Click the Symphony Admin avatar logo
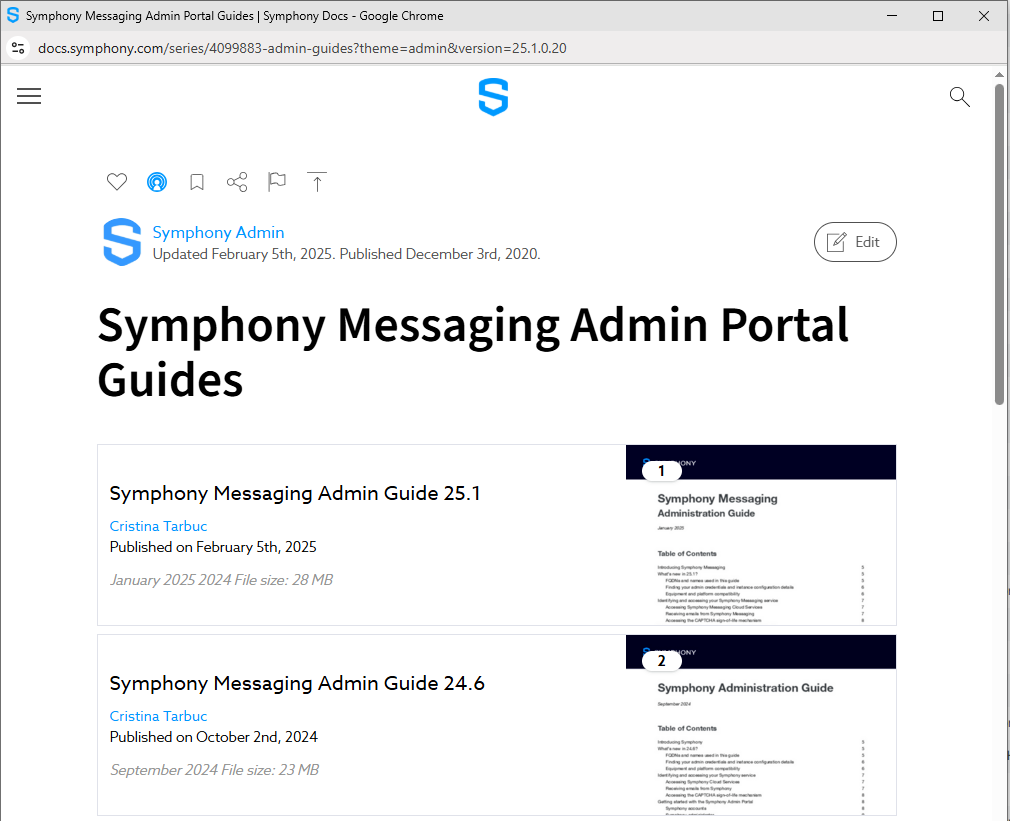Screen dimensions: 1010x821 pyautogui.click(x=122, y=242)
